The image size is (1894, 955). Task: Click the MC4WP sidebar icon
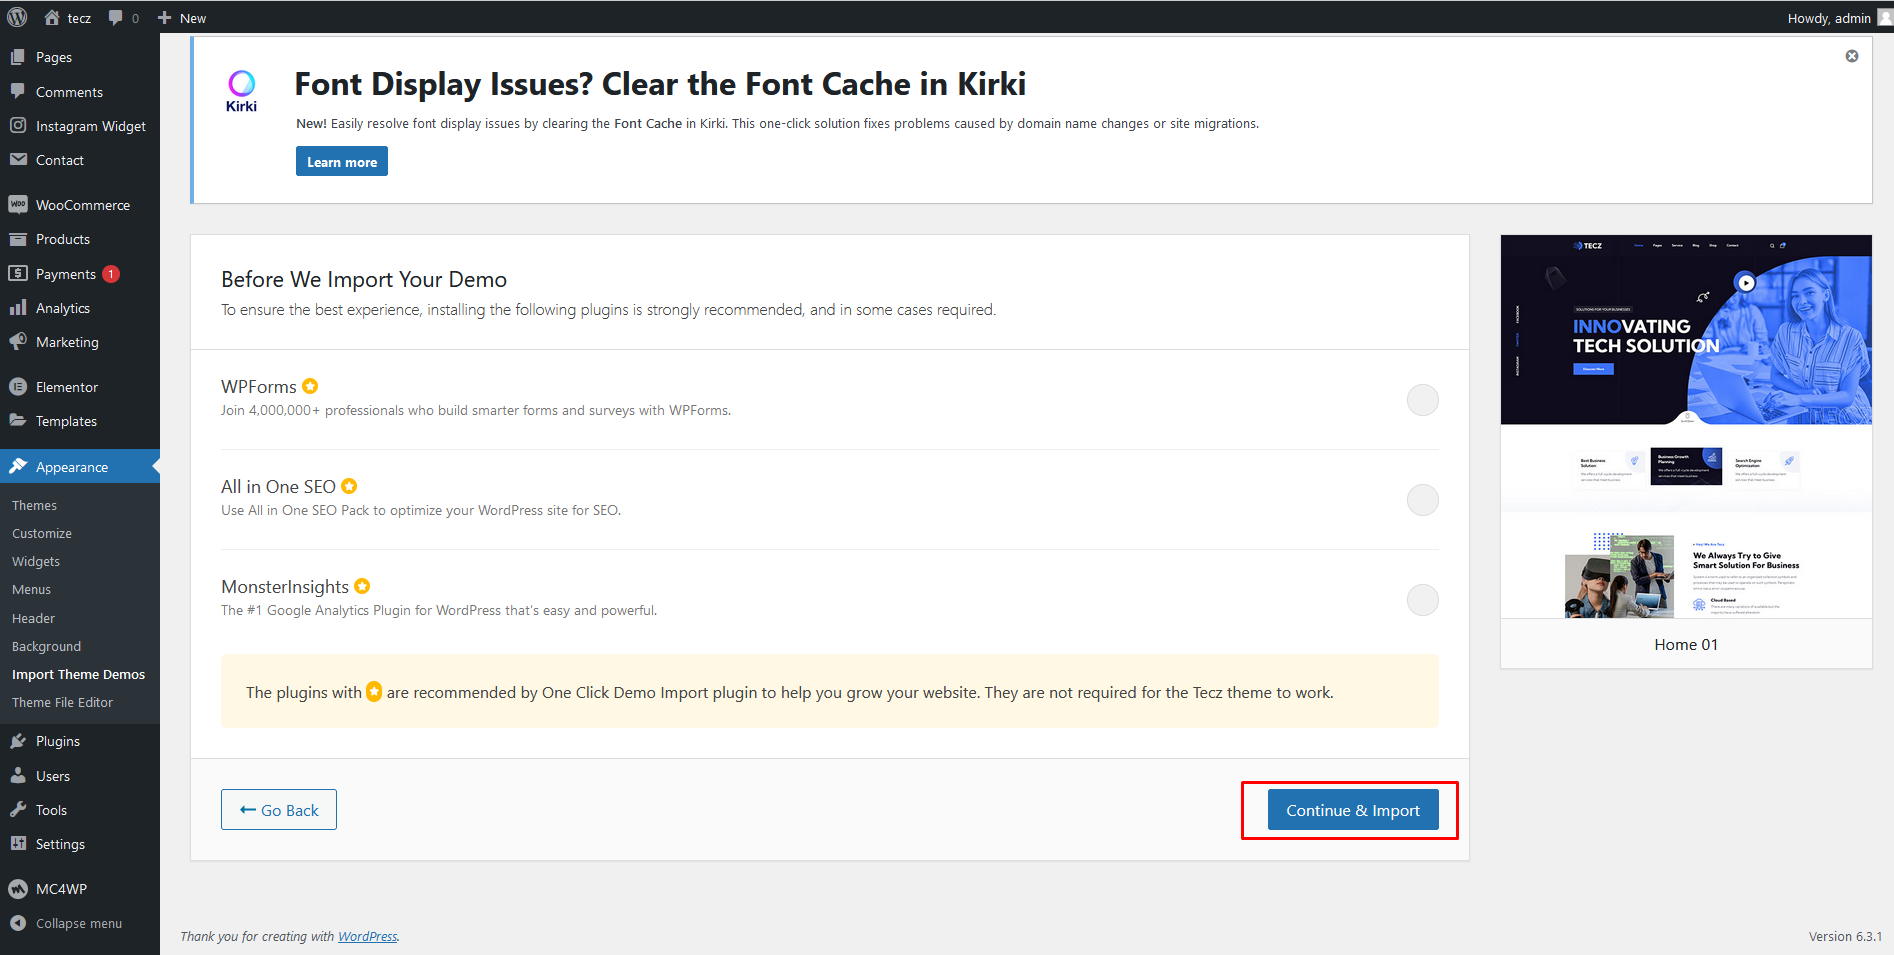(x=18, y=889)
